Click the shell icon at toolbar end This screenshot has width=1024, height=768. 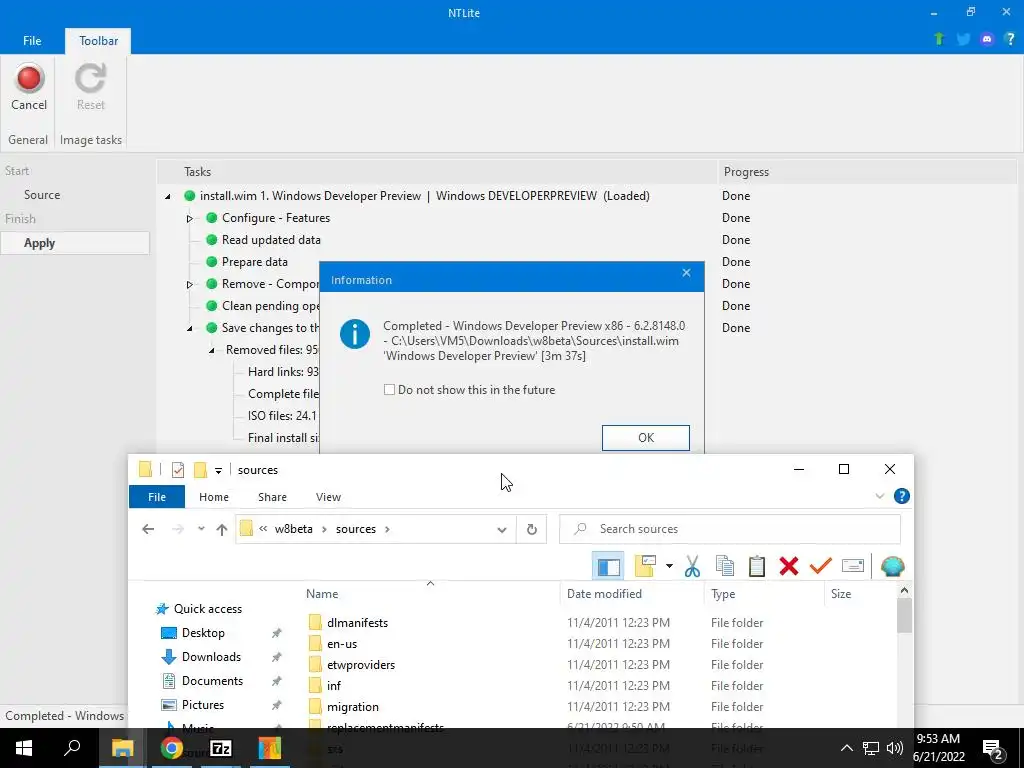pyautogui.click(x=893, y=566)
